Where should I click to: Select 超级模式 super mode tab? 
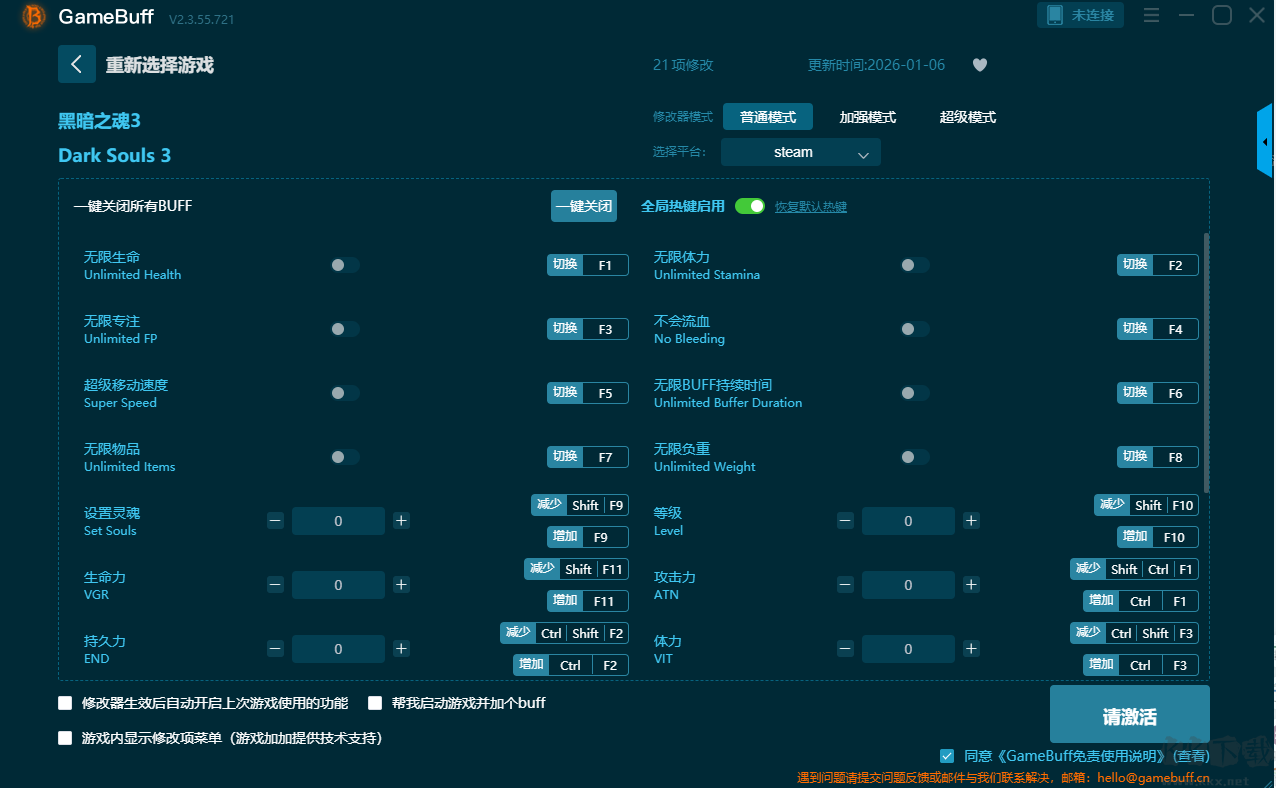(967, 117)
